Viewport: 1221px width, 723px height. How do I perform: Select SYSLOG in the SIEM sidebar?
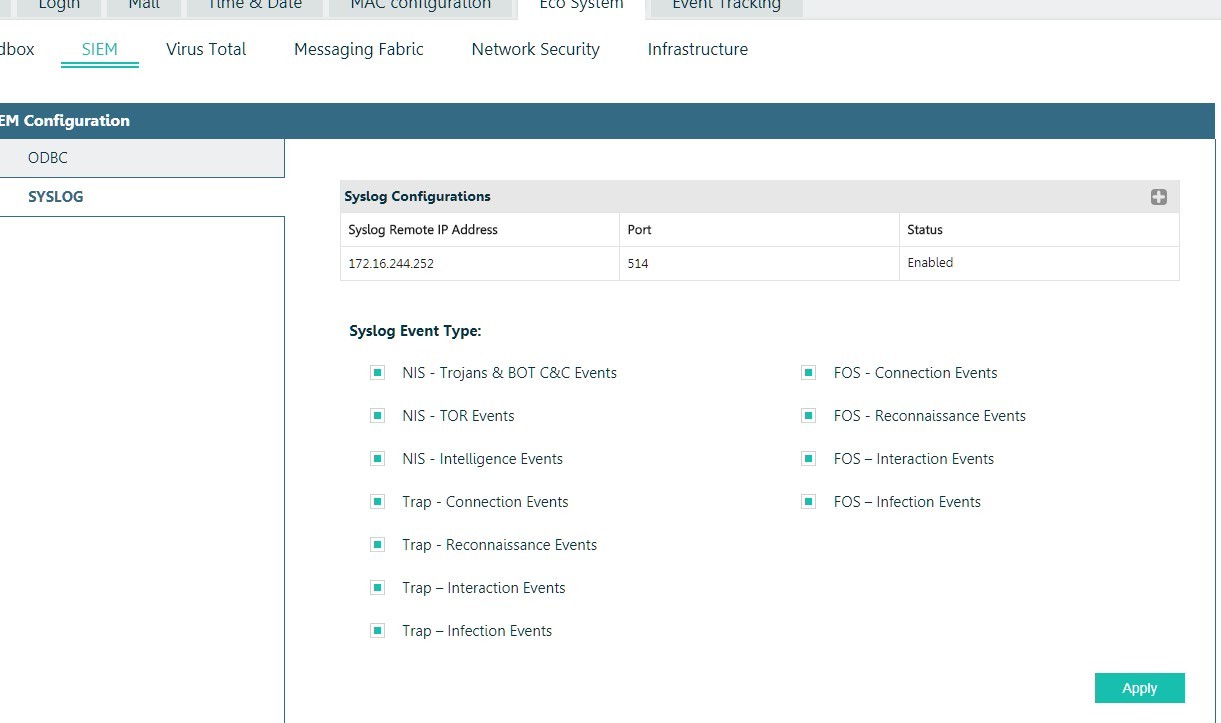click(55, 197)
